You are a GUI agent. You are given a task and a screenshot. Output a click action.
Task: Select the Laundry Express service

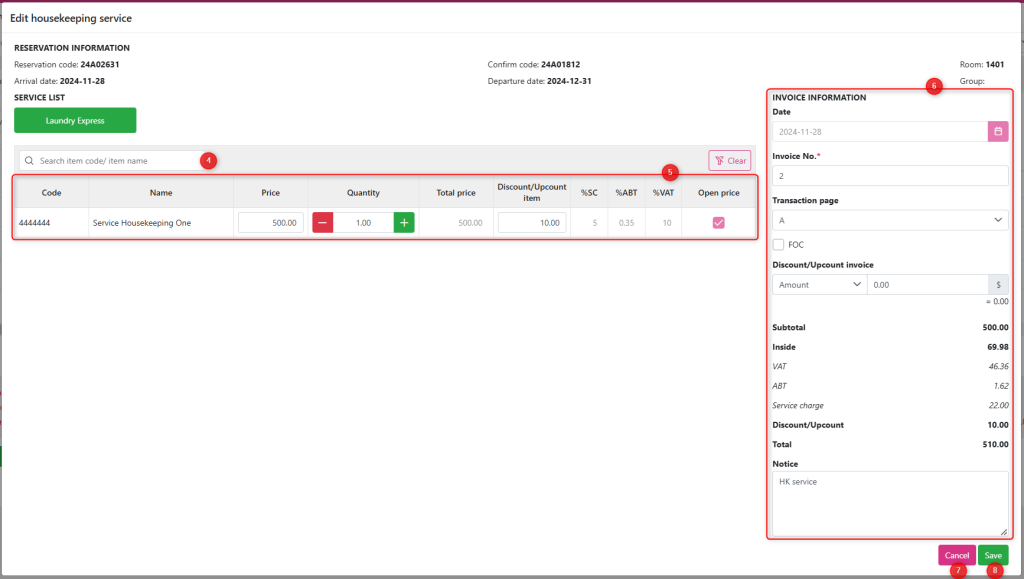(75, 121)
